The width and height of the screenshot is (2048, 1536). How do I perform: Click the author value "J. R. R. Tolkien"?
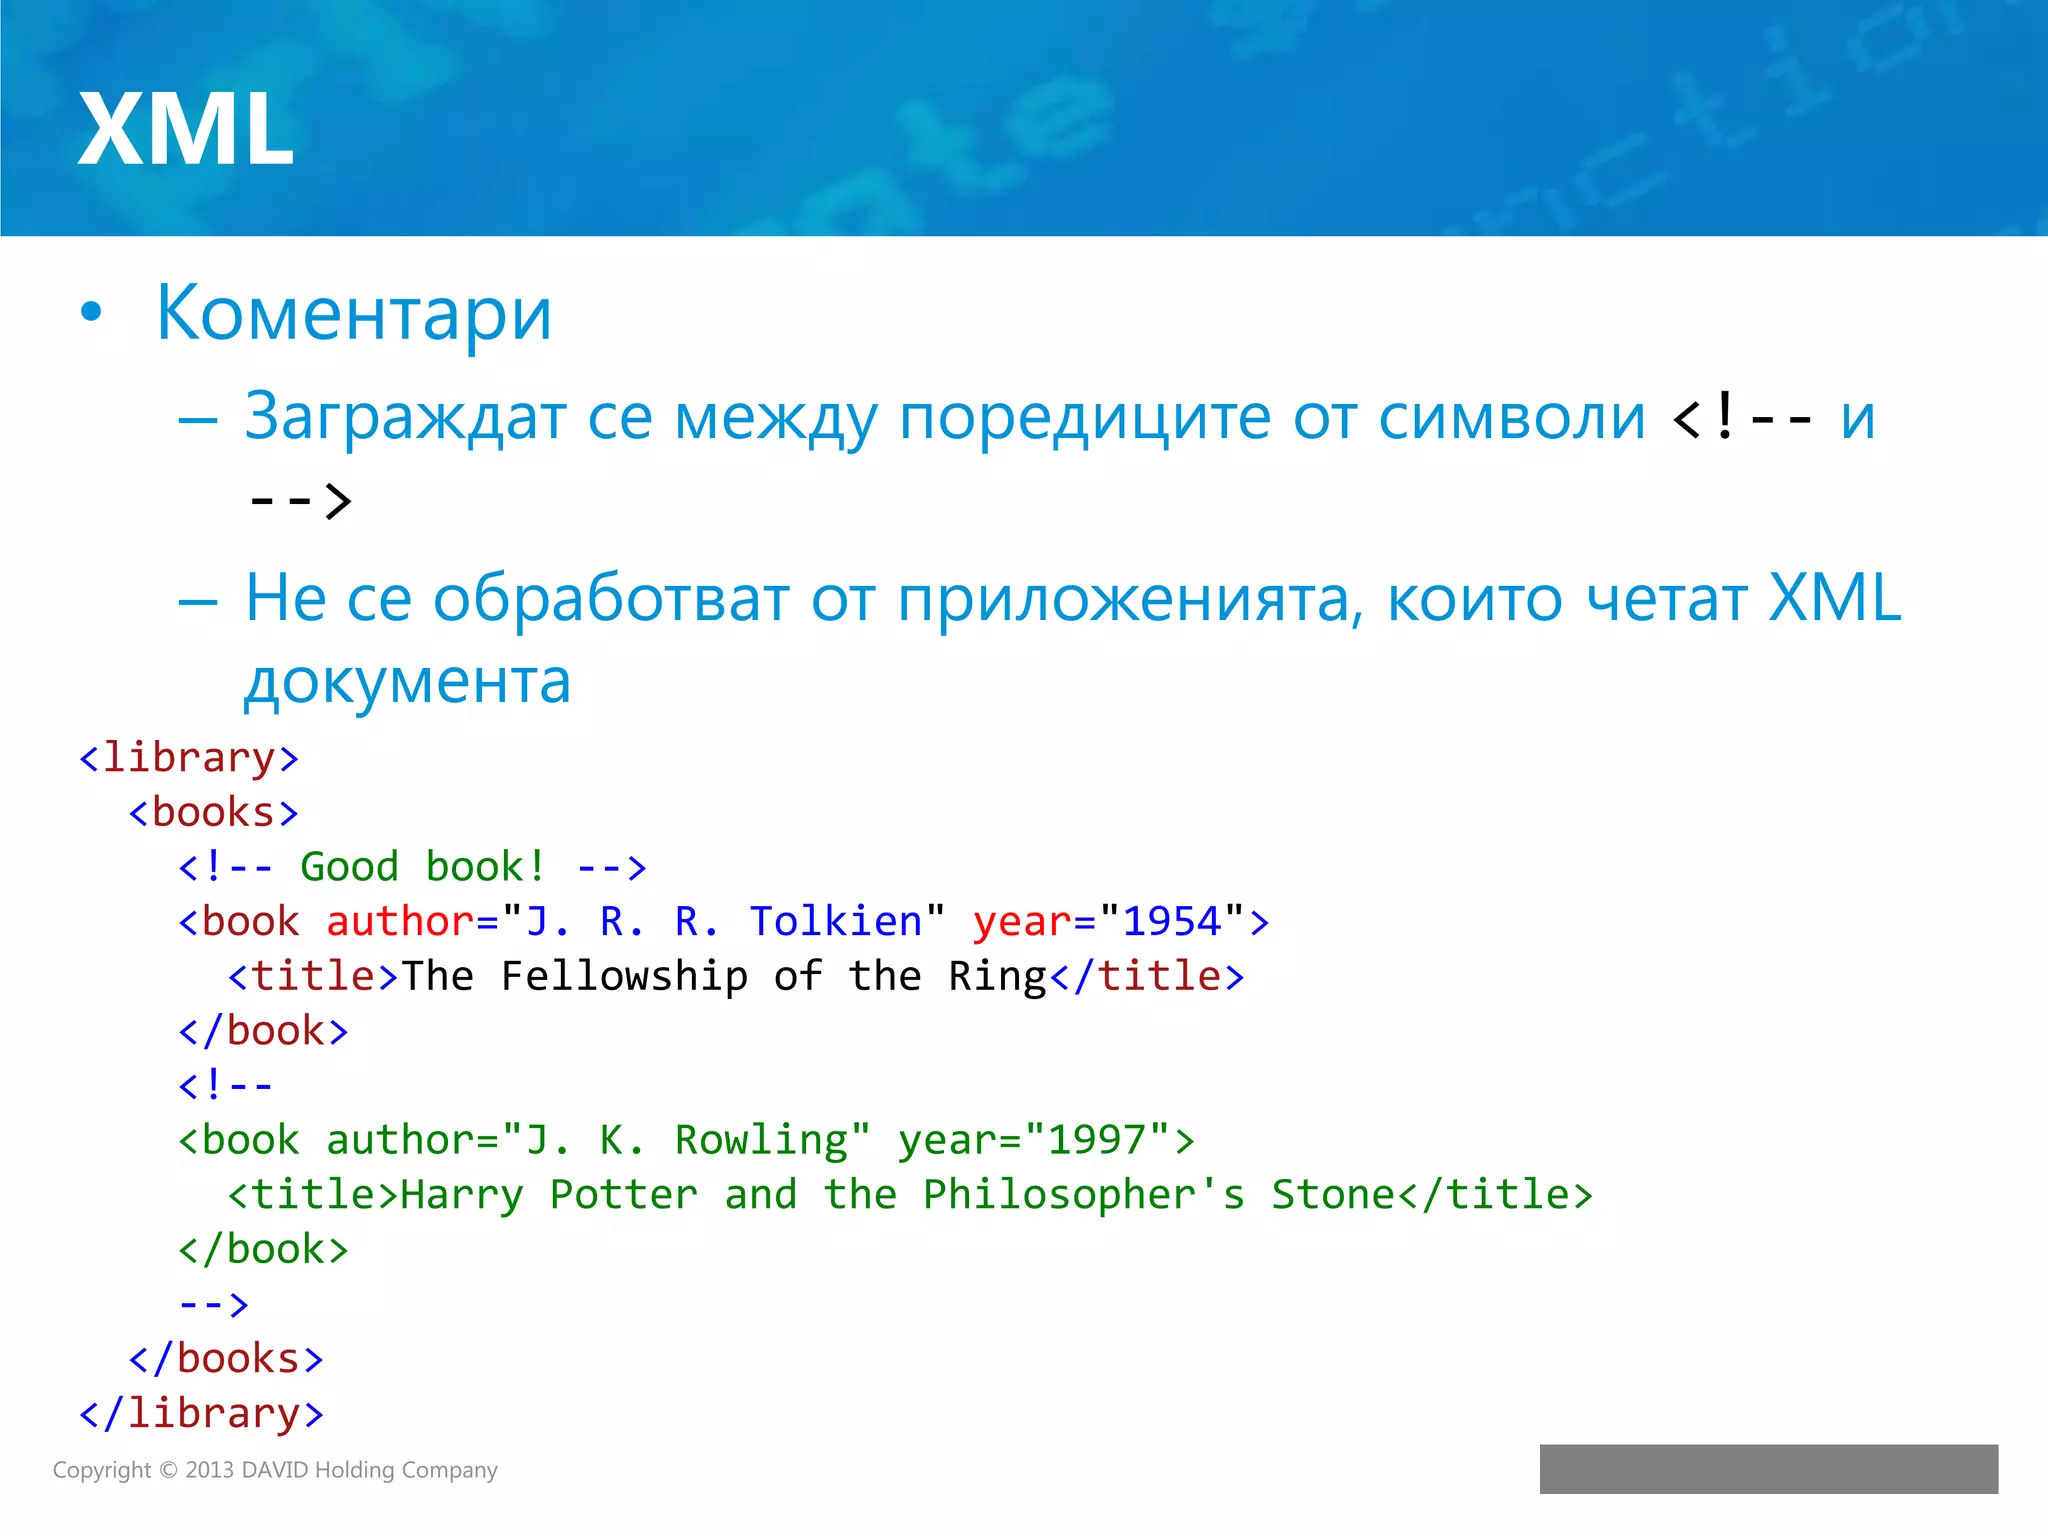click(723, 921)
